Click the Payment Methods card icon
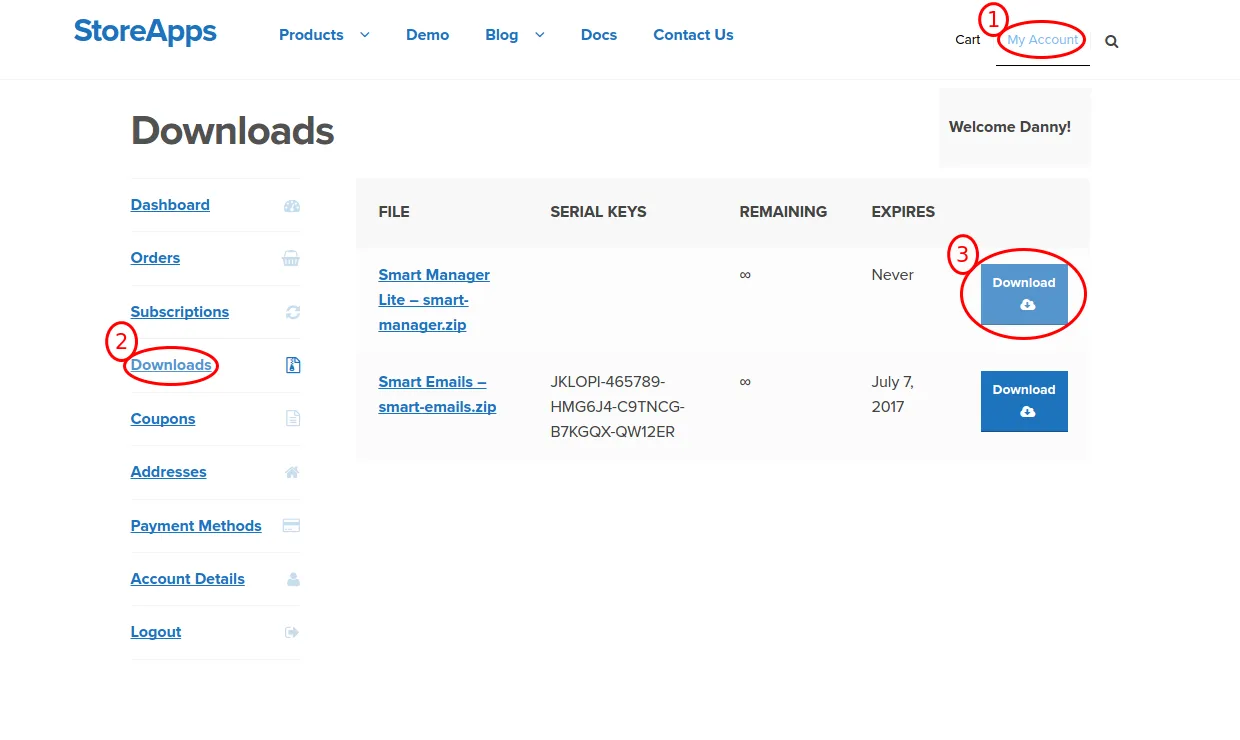1240x740 pixels. [x=292, y=526]
